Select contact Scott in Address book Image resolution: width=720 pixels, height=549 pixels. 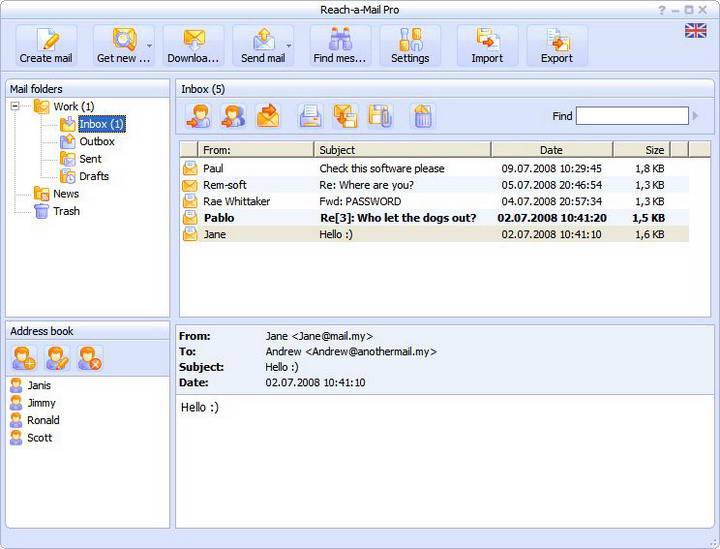point(31,438)
